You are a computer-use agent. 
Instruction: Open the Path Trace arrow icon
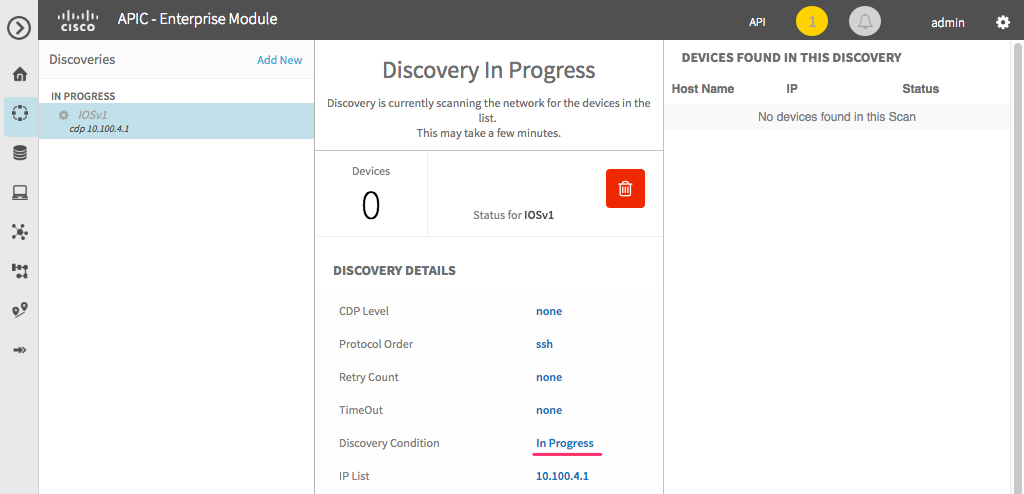pyautogui.click(x=20, y=350)
